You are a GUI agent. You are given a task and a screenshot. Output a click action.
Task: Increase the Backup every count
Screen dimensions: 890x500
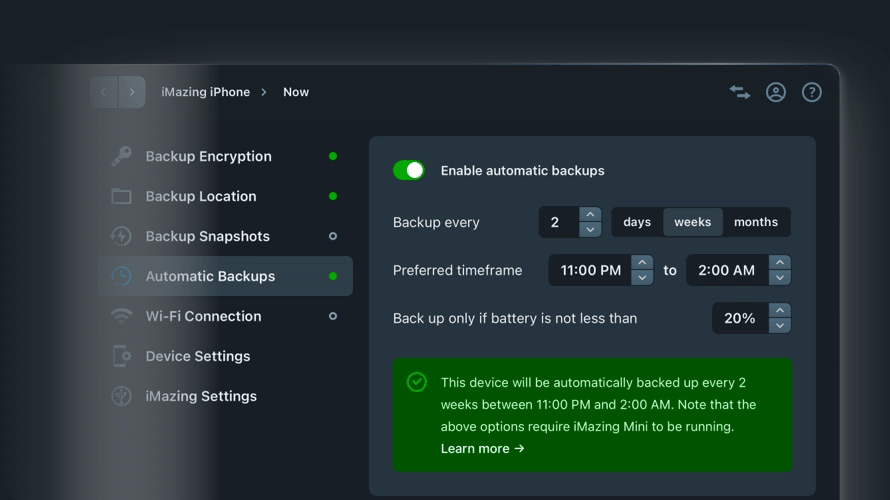[591, 215]
